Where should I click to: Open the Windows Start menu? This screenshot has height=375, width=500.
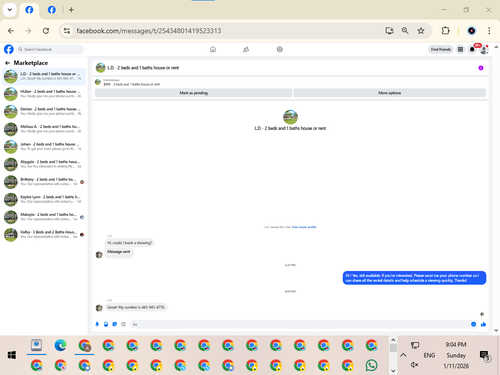point(12,355)
